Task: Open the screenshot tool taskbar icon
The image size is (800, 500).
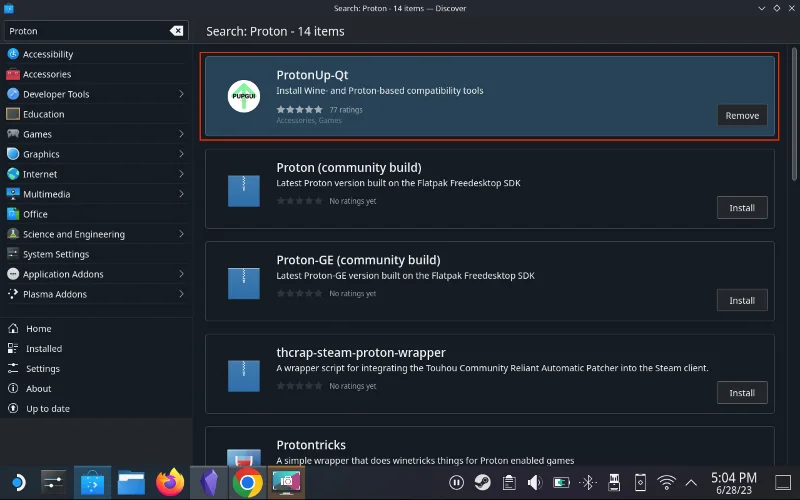Action: pyautogui.click(x=286, y=482)
